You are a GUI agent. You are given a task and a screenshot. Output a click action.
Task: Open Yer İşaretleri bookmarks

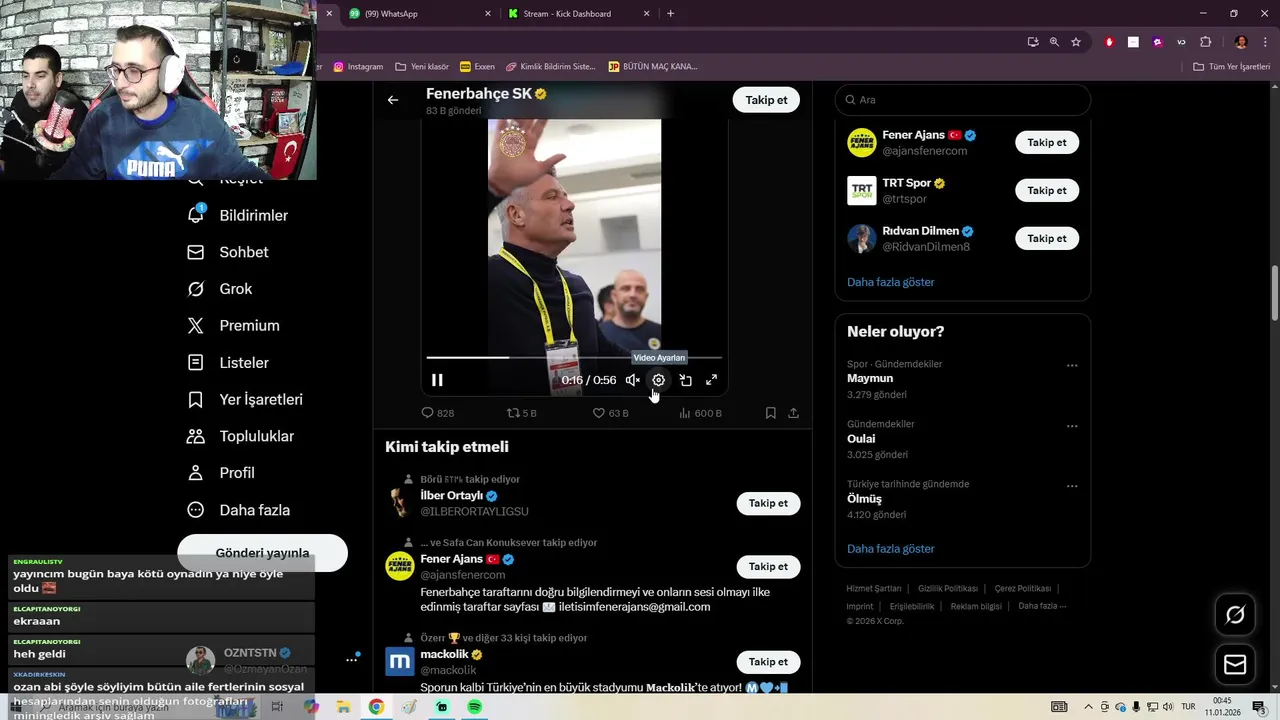pyautogui.click(x=245, y=400)
